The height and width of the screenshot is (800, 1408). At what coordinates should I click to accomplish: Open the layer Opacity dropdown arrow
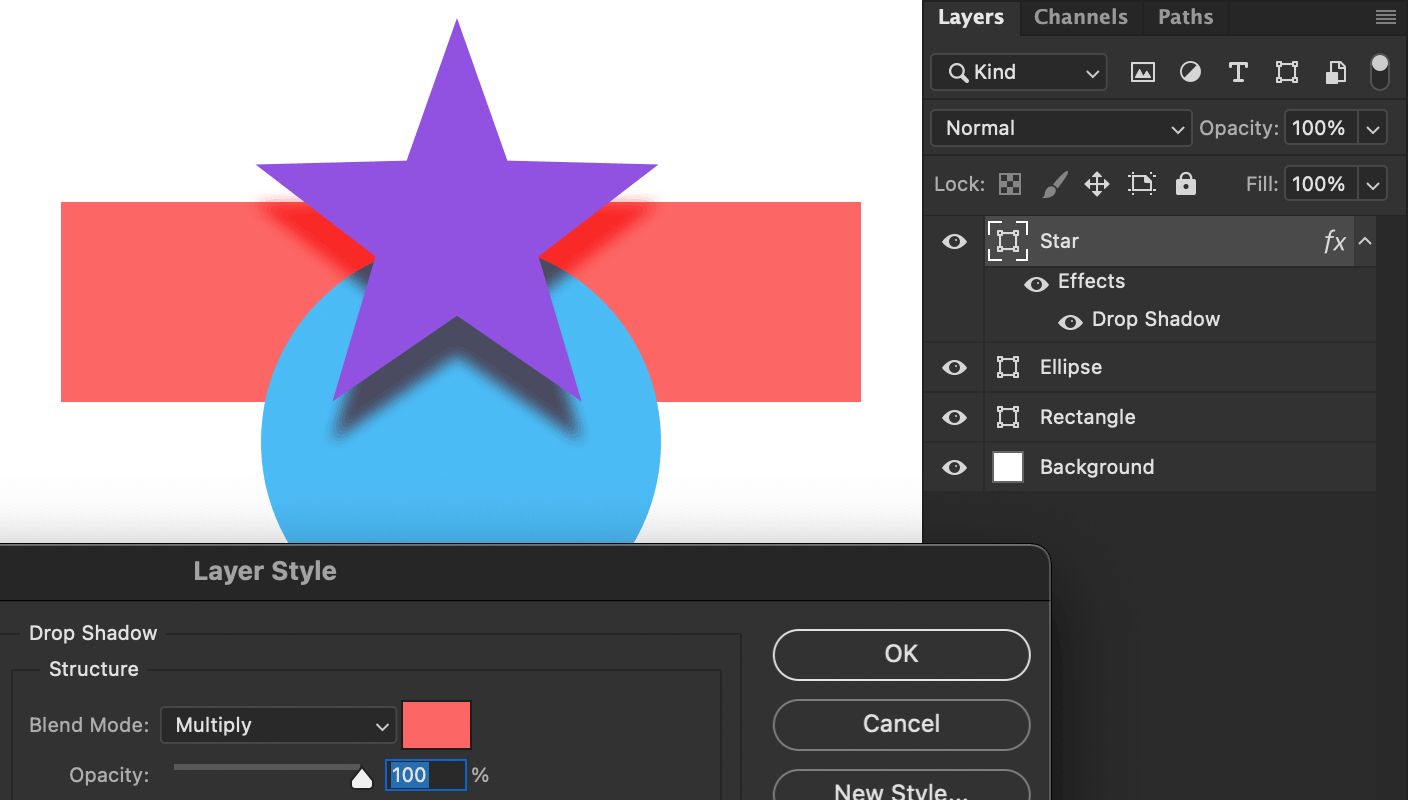click(1373, 128)
